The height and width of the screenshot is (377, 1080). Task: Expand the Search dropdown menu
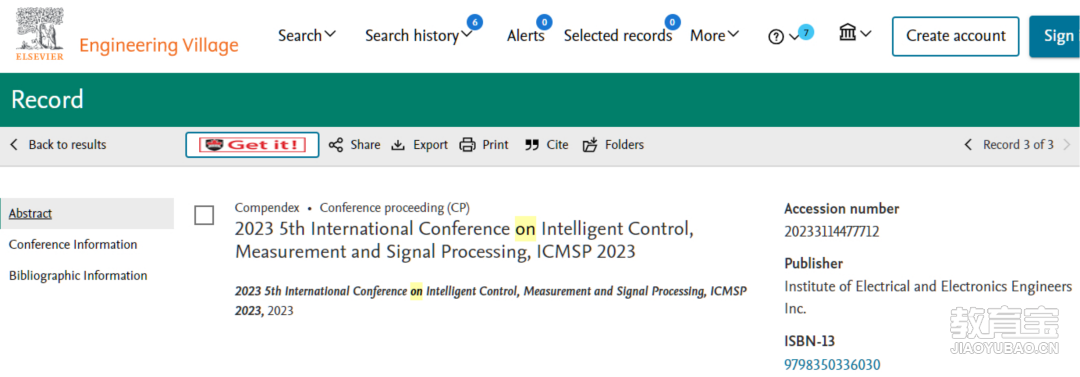click(x=307, y=35)
